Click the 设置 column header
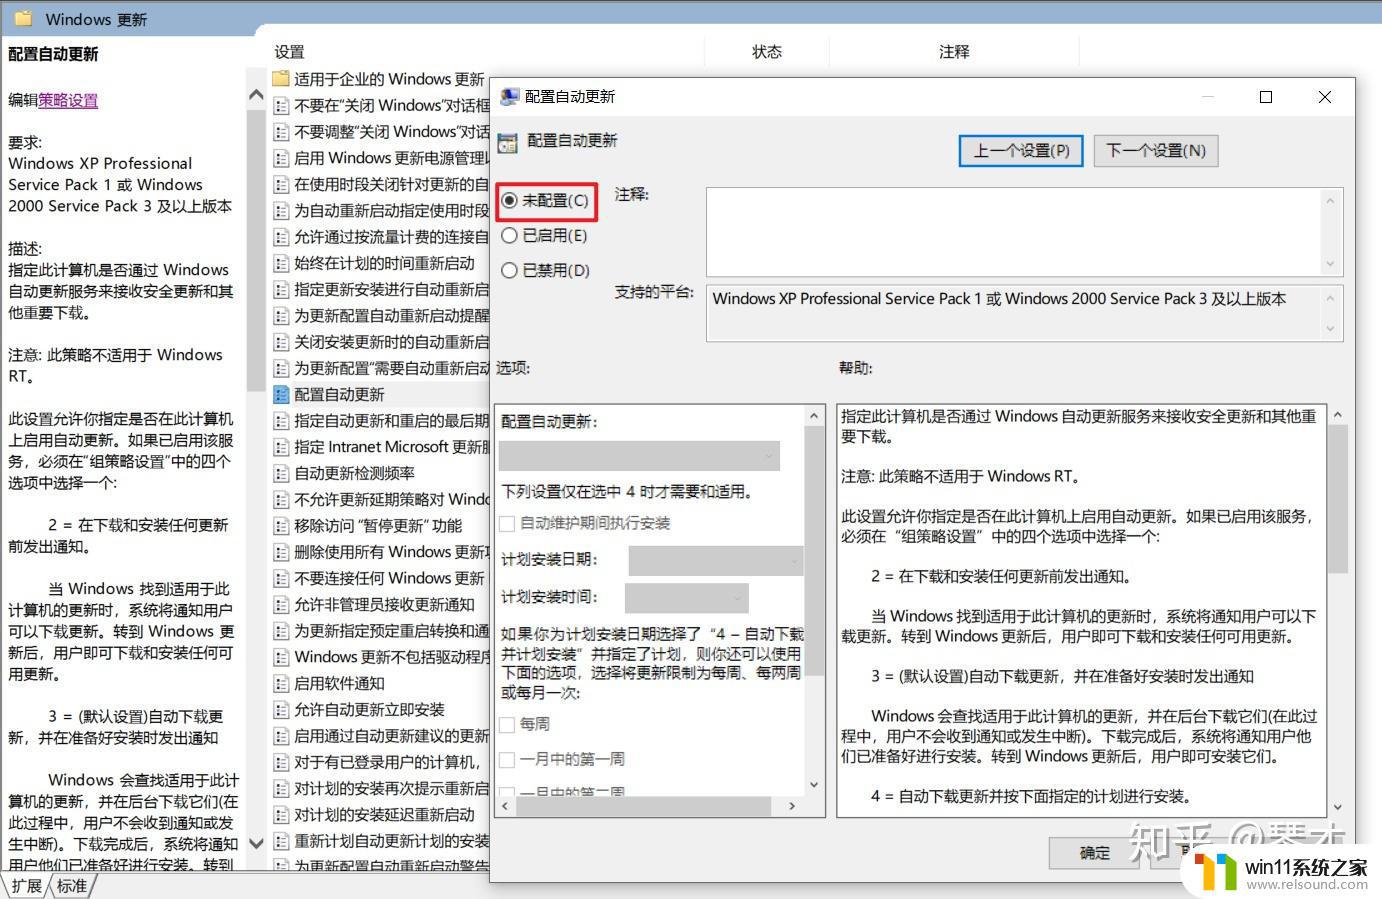This screenshot has height=899, width=1382. (x=289, y=52)
